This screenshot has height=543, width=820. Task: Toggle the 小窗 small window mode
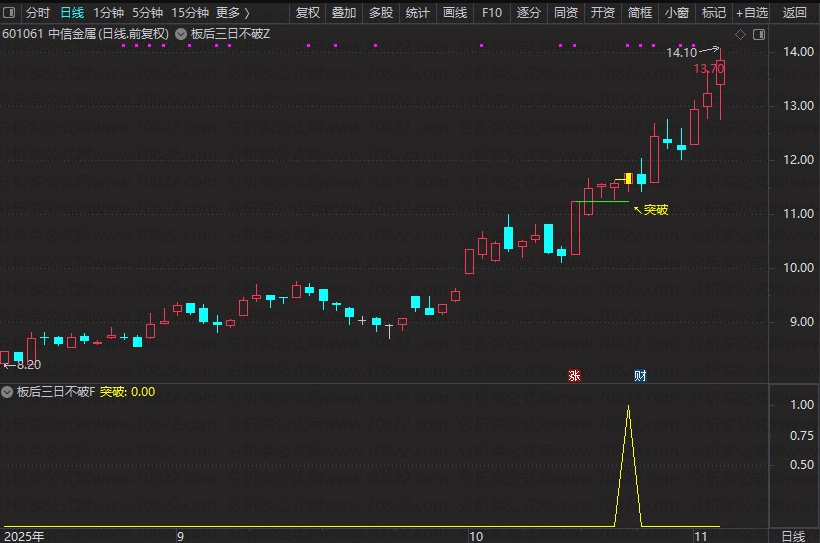[677, 13]
